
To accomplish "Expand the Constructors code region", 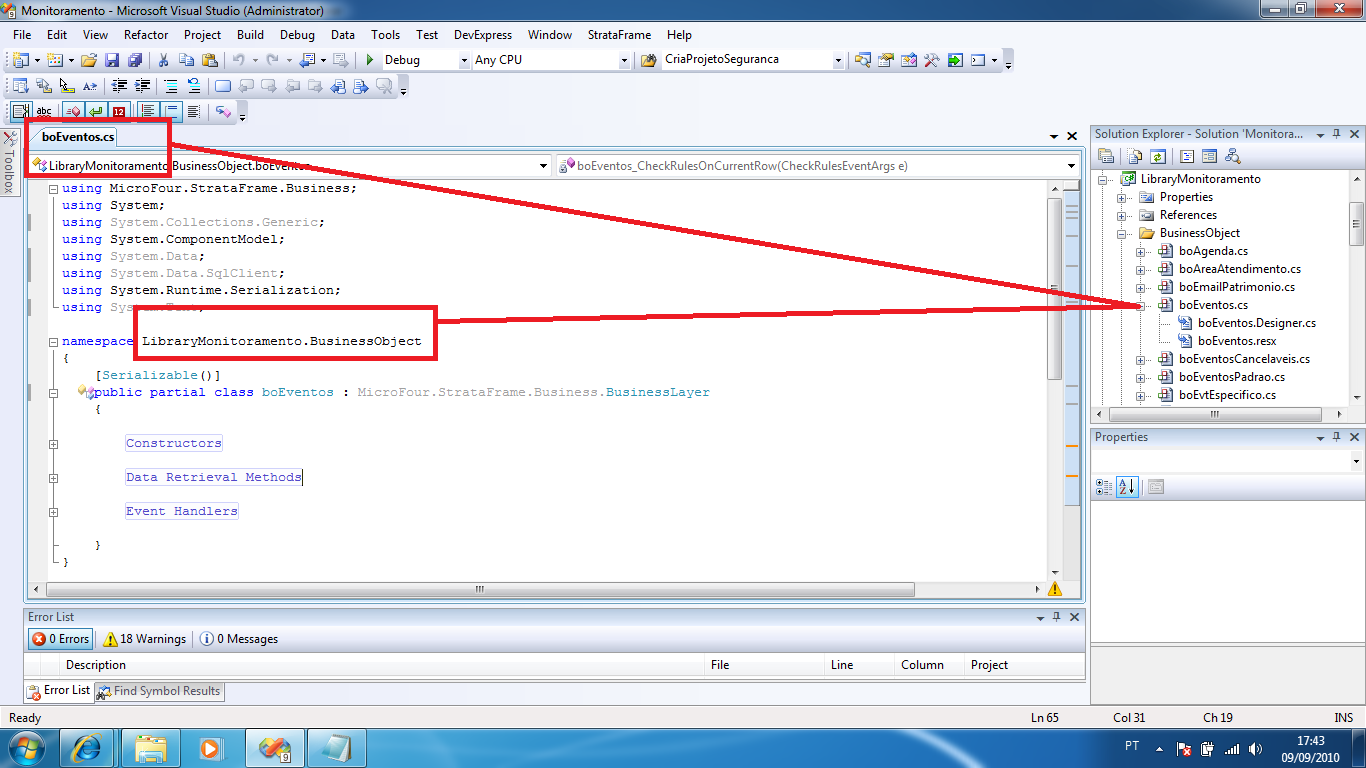I will 53,444.
